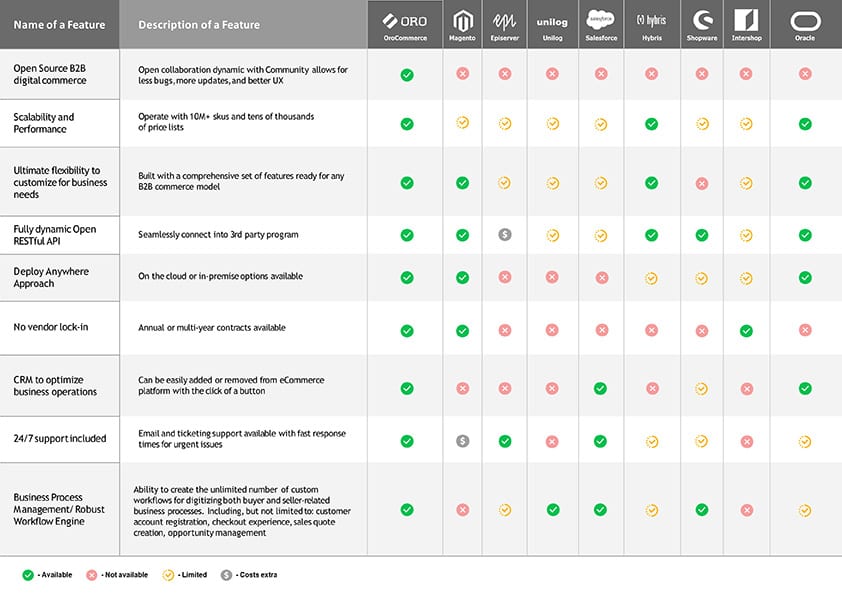Click Hybris limited icon in Deploy Anywhere row
This screenshot has width=842, height=595.
651,279
